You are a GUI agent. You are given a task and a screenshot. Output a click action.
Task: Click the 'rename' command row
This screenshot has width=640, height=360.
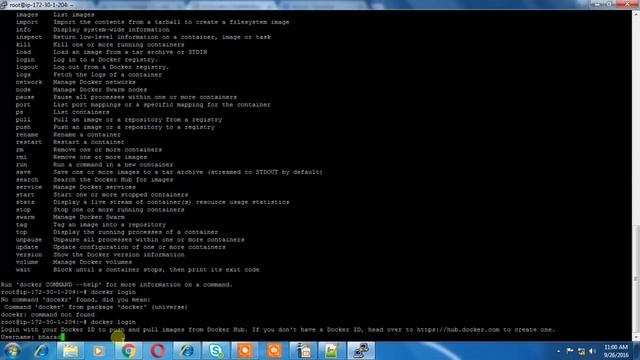click(x=68, y=135)
